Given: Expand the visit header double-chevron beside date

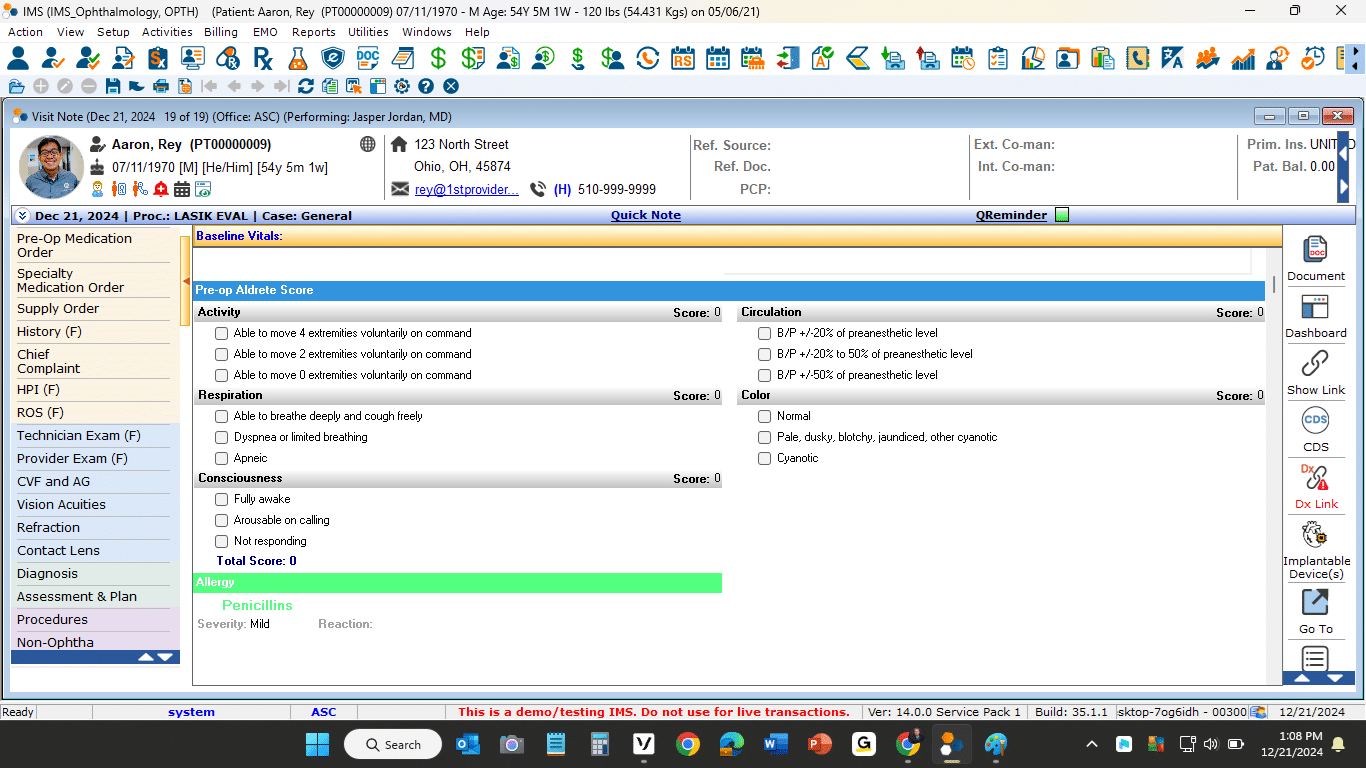Looking at the screenshot, I should (x=22, y=215).
